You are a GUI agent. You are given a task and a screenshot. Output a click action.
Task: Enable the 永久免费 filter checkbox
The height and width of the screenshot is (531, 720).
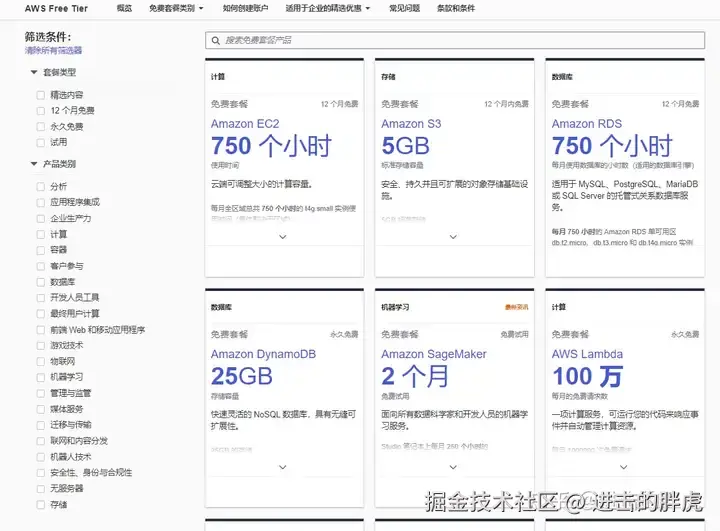41,127
